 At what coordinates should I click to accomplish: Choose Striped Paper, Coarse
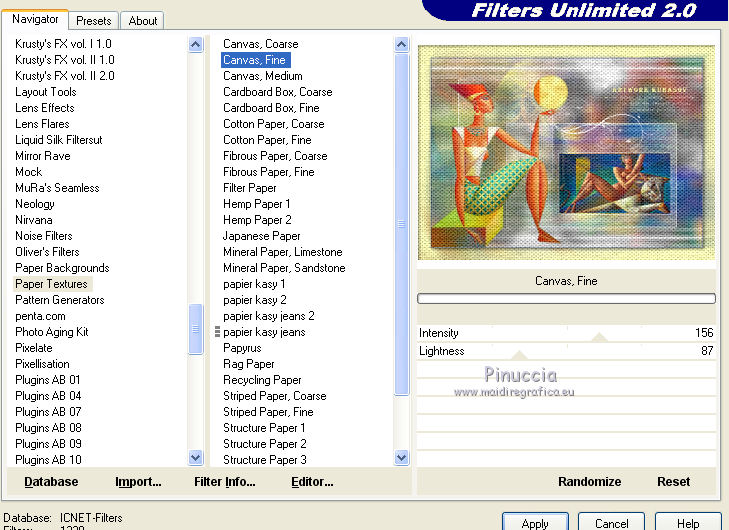click(274, 396)
